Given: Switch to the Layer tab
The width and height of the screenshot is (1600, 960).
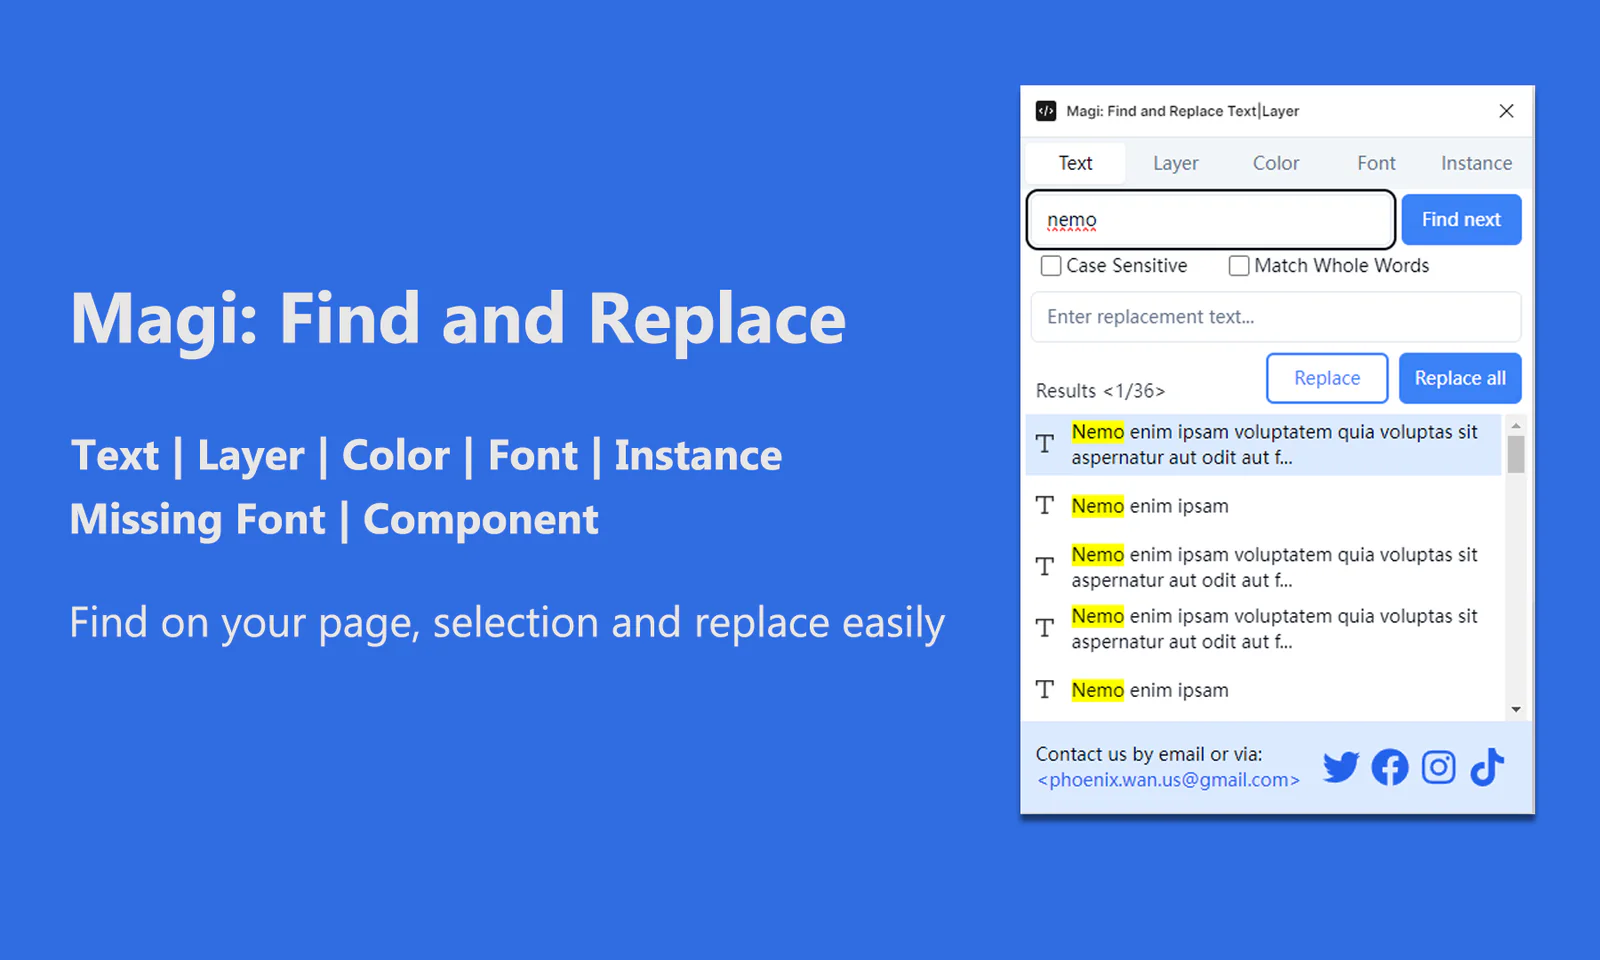Looking at the screenshot, I should [1175, 163].
